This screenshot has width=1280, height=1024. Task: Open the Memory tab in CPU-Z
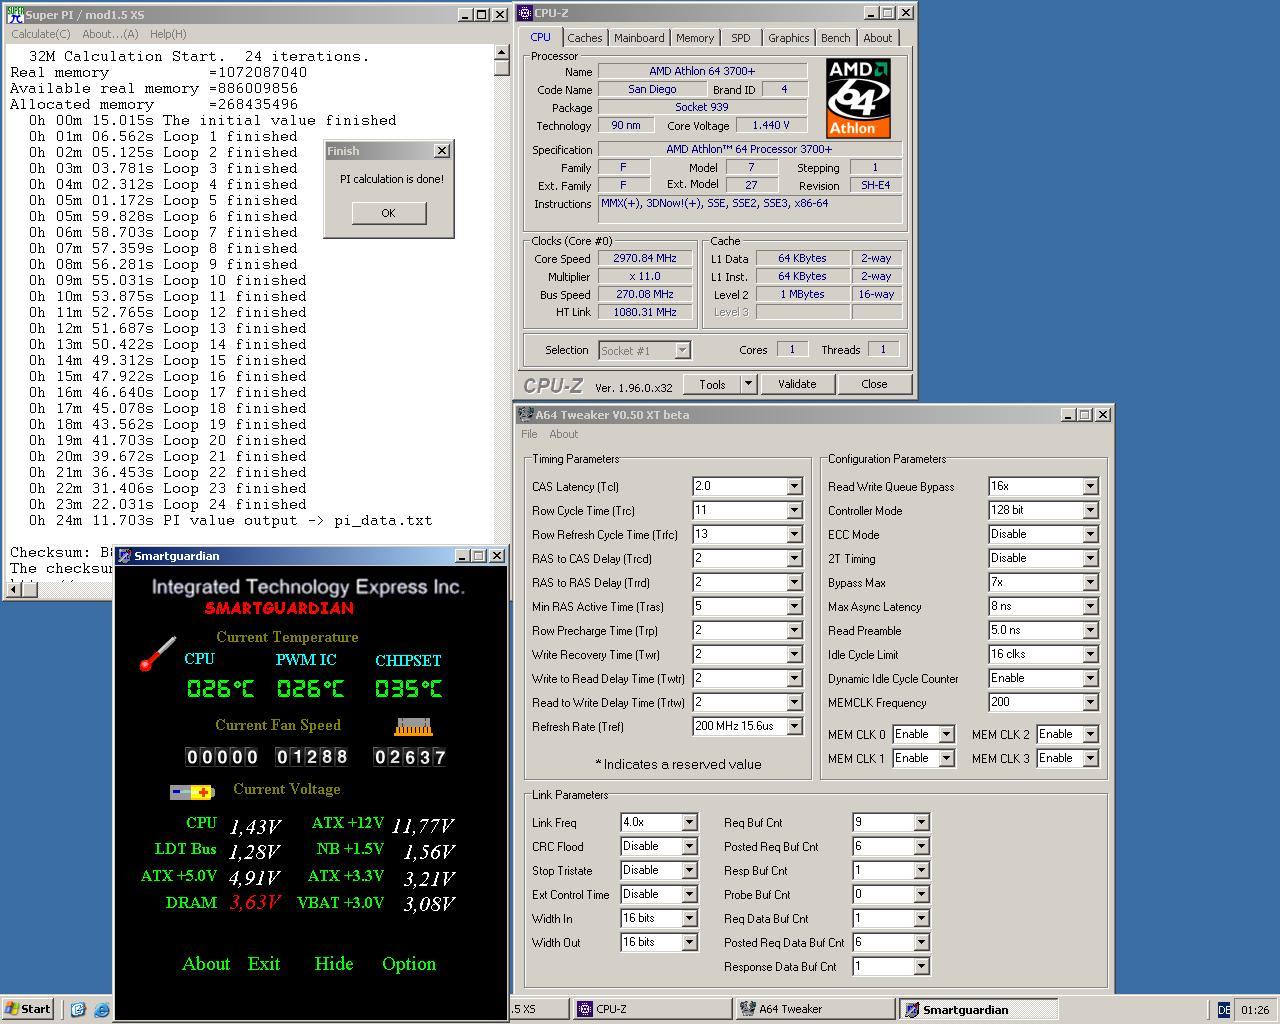(x=695, y=38)
